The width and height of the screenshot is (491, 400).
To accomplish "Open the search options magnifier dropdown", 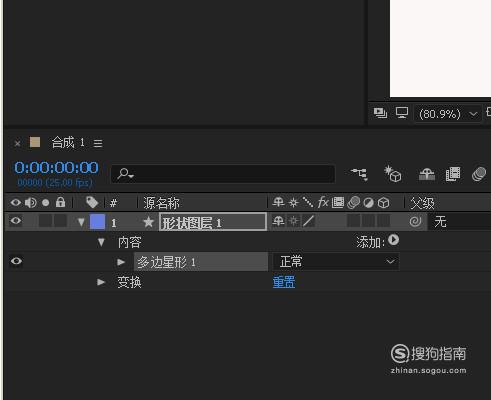I will pos(126,174).
